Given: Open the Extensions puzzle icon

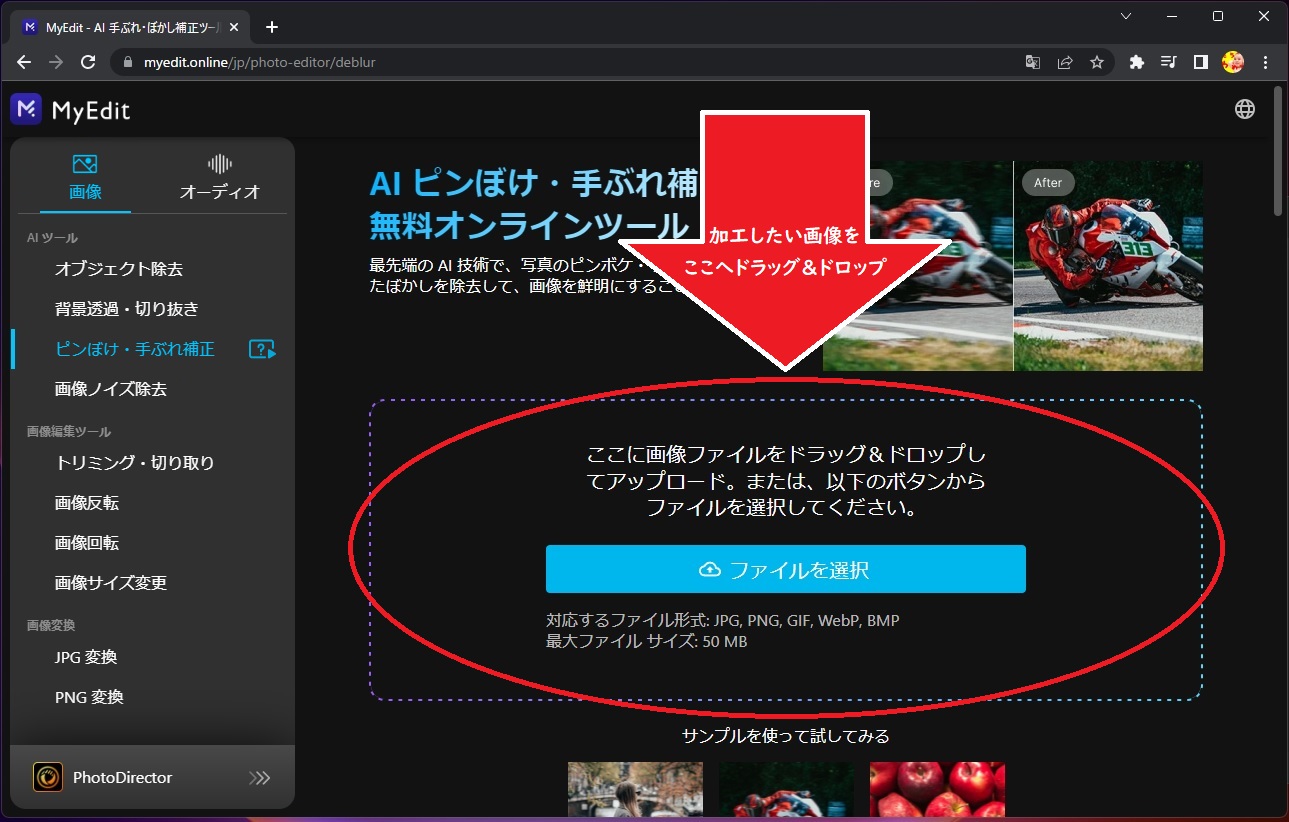Looking at the screenshot, I should [x=1136, y=62].
